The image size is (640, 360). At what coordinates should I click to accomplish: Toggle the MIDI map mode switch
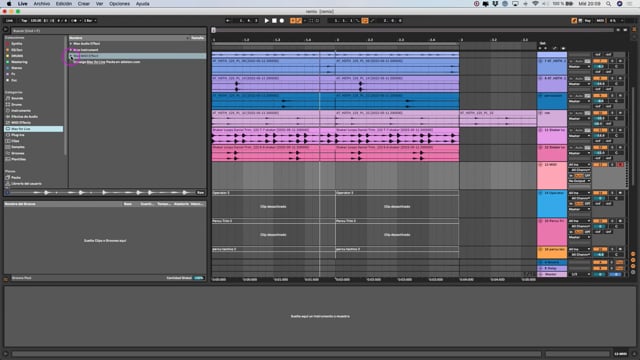click(x=600, y=20)
